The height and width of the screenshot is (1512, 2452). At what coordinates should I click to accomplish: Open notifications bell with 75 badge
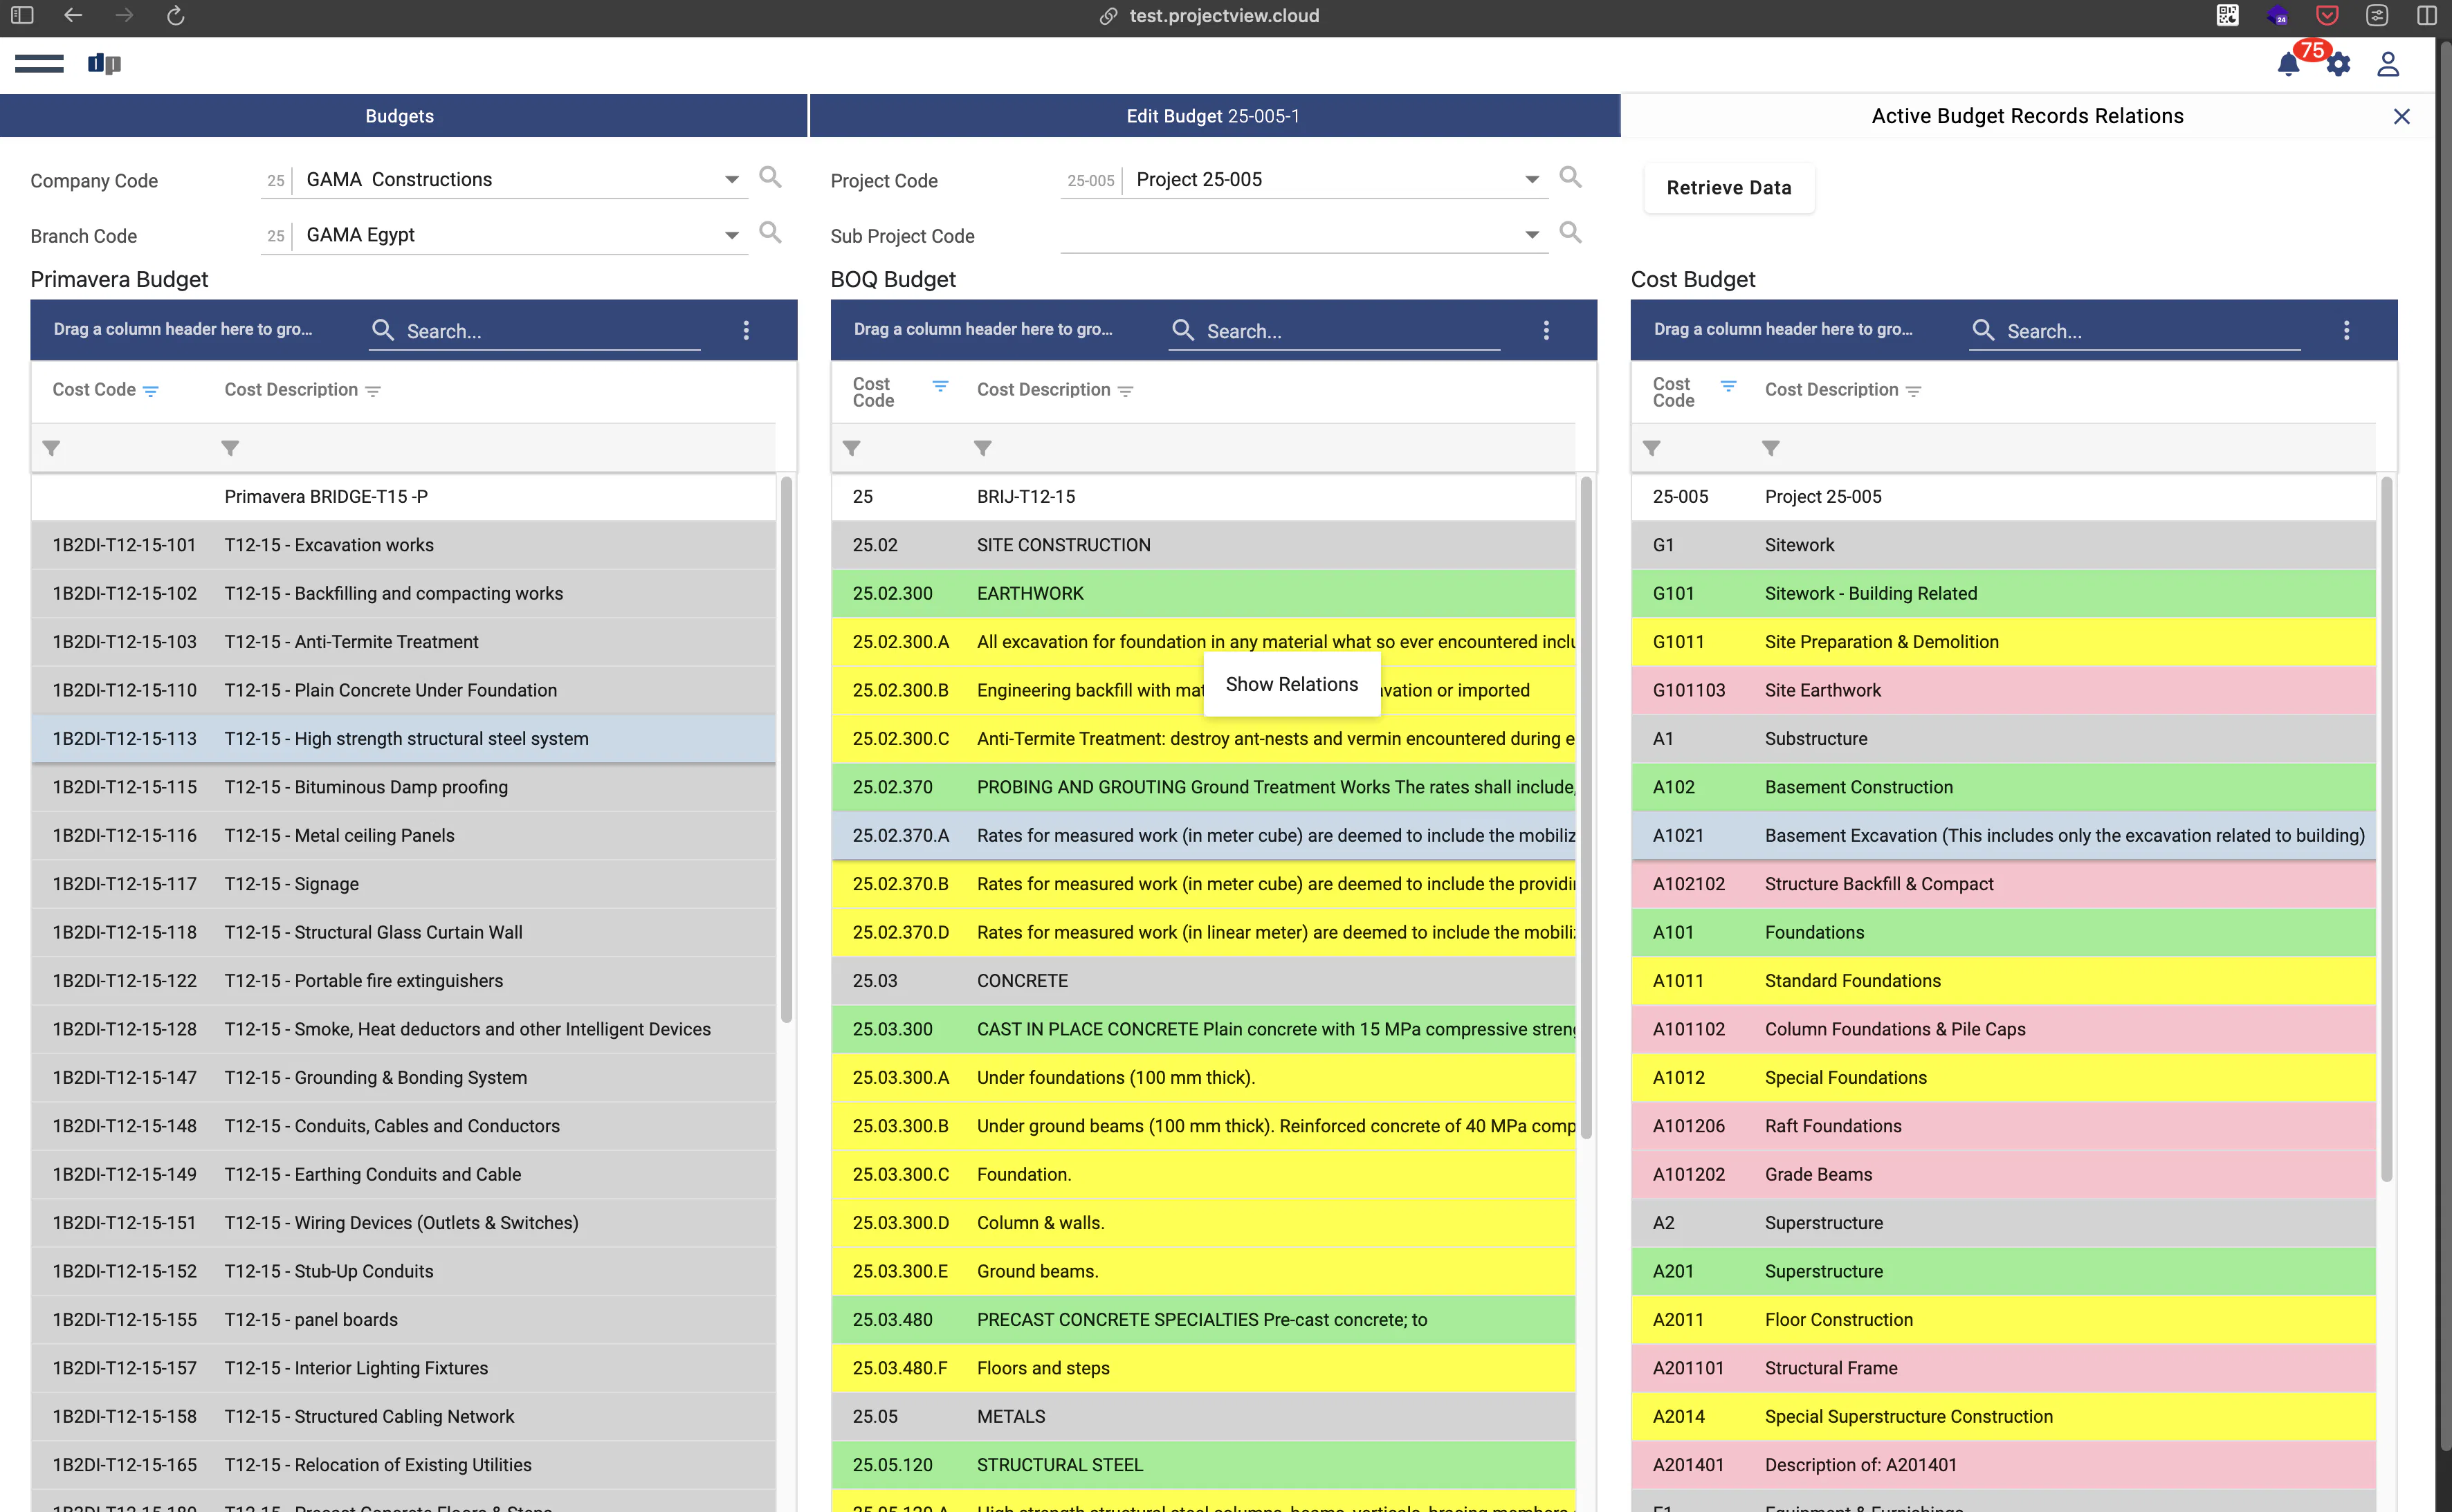(2288, 64)
